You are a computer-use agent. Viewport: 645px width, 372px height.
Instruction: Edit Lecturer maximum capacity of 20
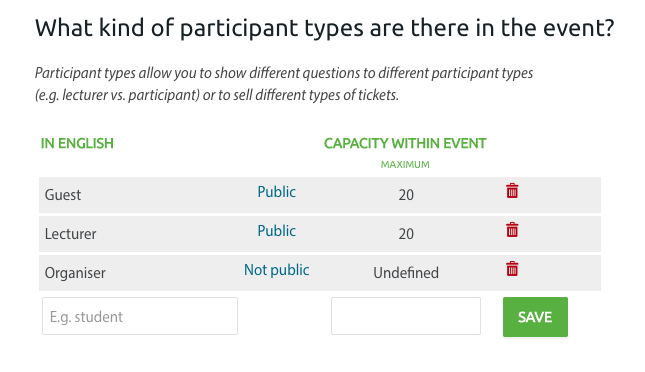pyautogui.click(x=406, y=234)
